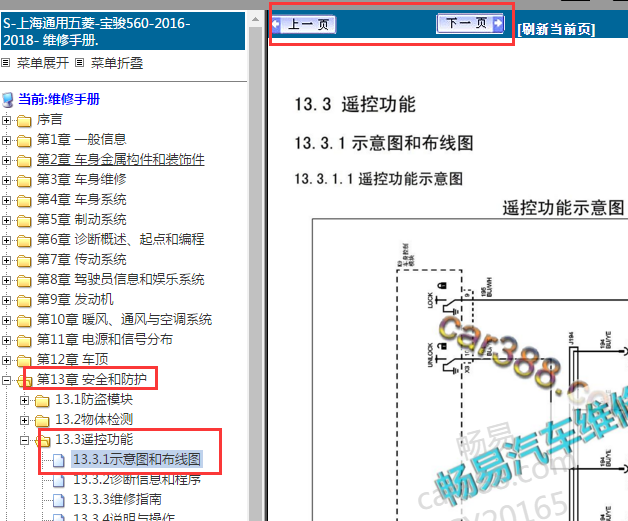628x521 pixels.
Task: Select 13.3.2诊断信息和程序 page
Action: point(137,479)
